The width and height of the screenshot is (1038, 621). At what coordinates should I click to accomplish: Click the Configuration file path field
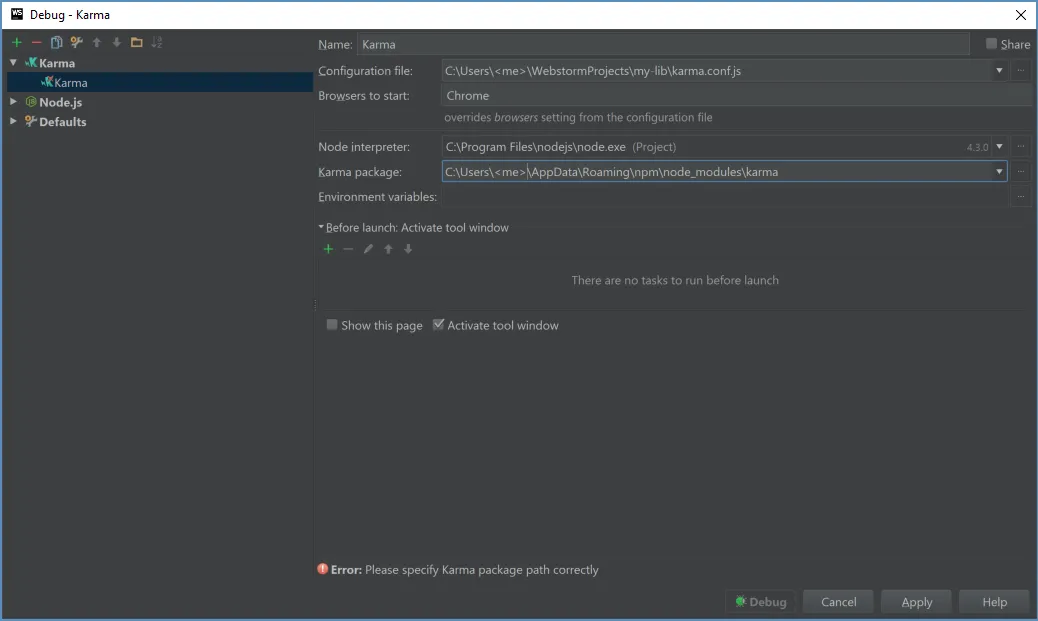(718, 70)
